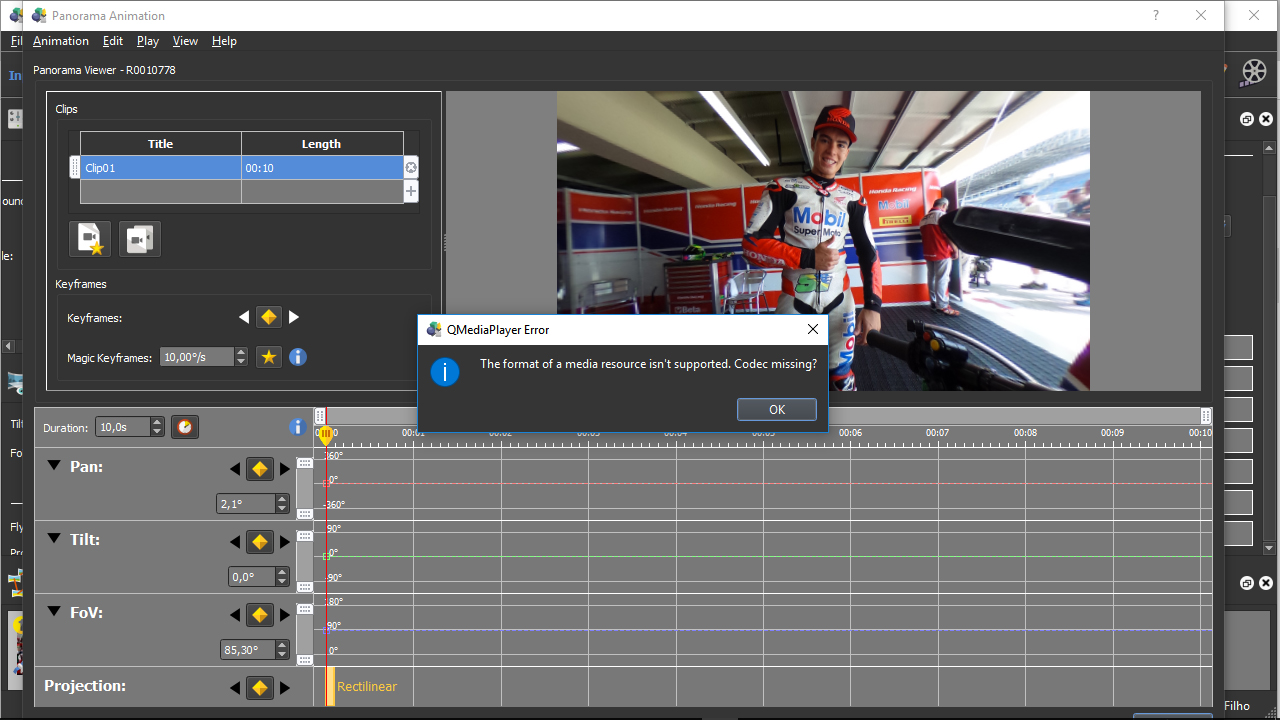Click the Length column header

coord(322,144)
